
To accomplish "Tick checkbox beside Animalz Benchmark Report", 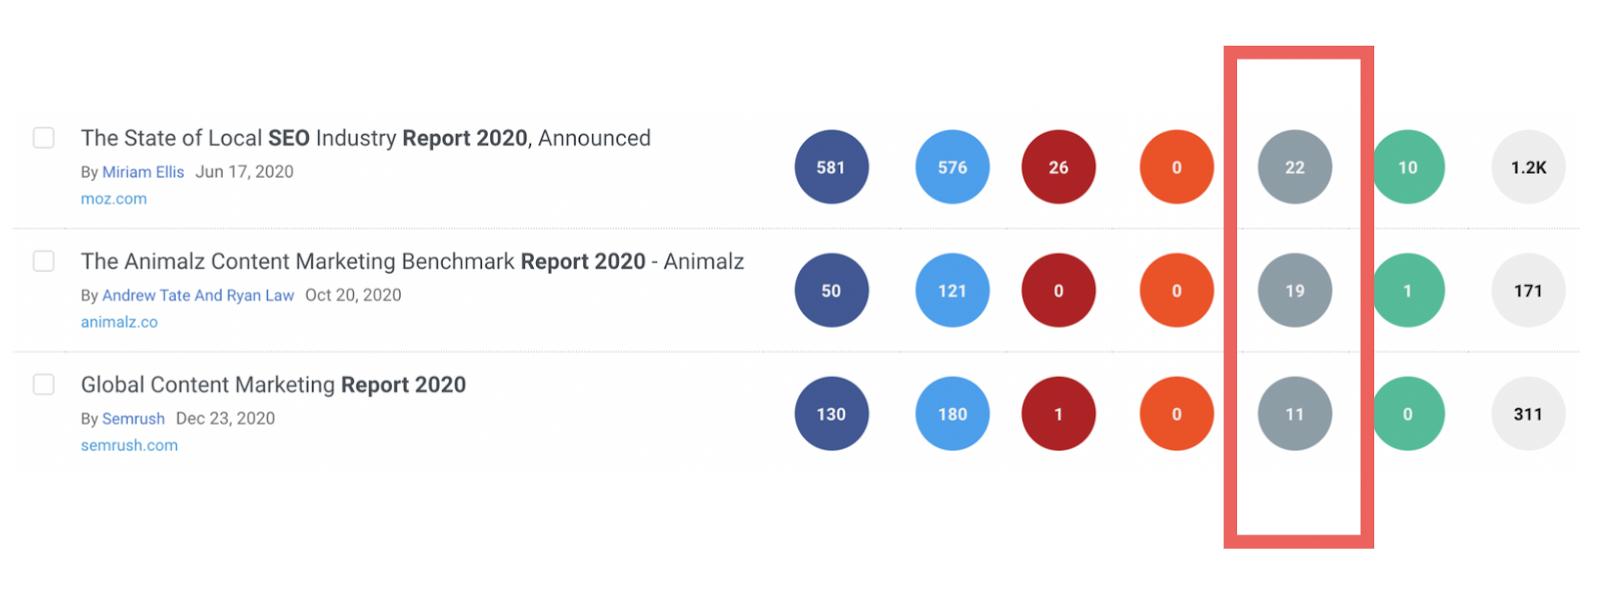I will click(44, 261).
